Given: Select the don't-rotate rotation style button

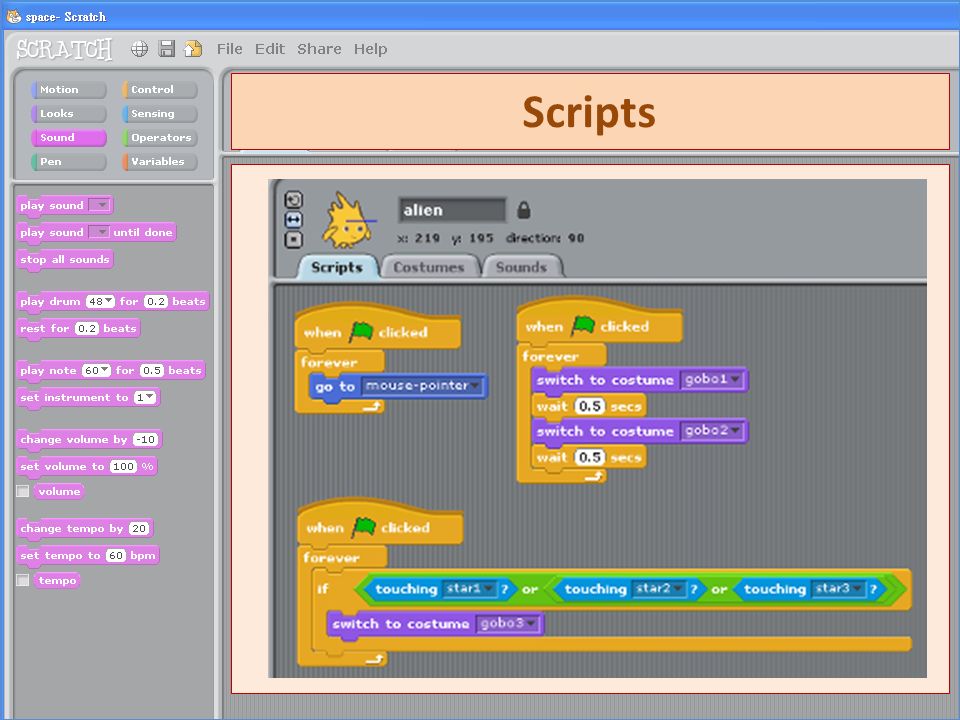Looking at the screenshot, I should 294,239.
